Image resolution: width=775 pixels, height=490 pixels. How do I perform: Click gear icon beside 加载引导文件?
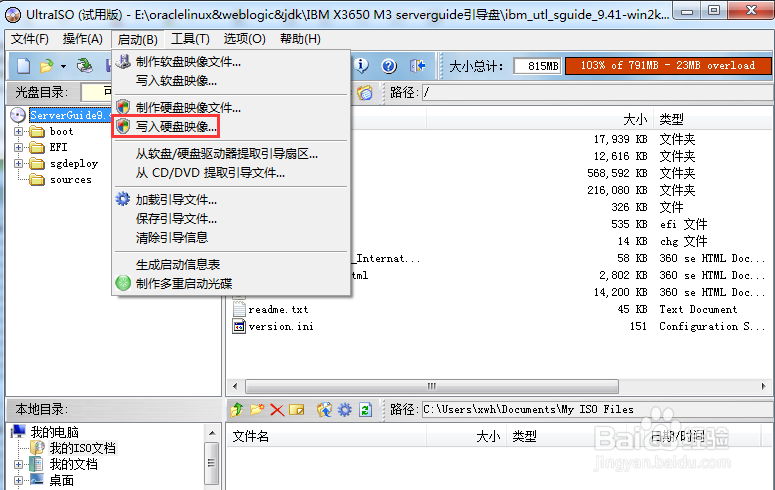[123, 199]
